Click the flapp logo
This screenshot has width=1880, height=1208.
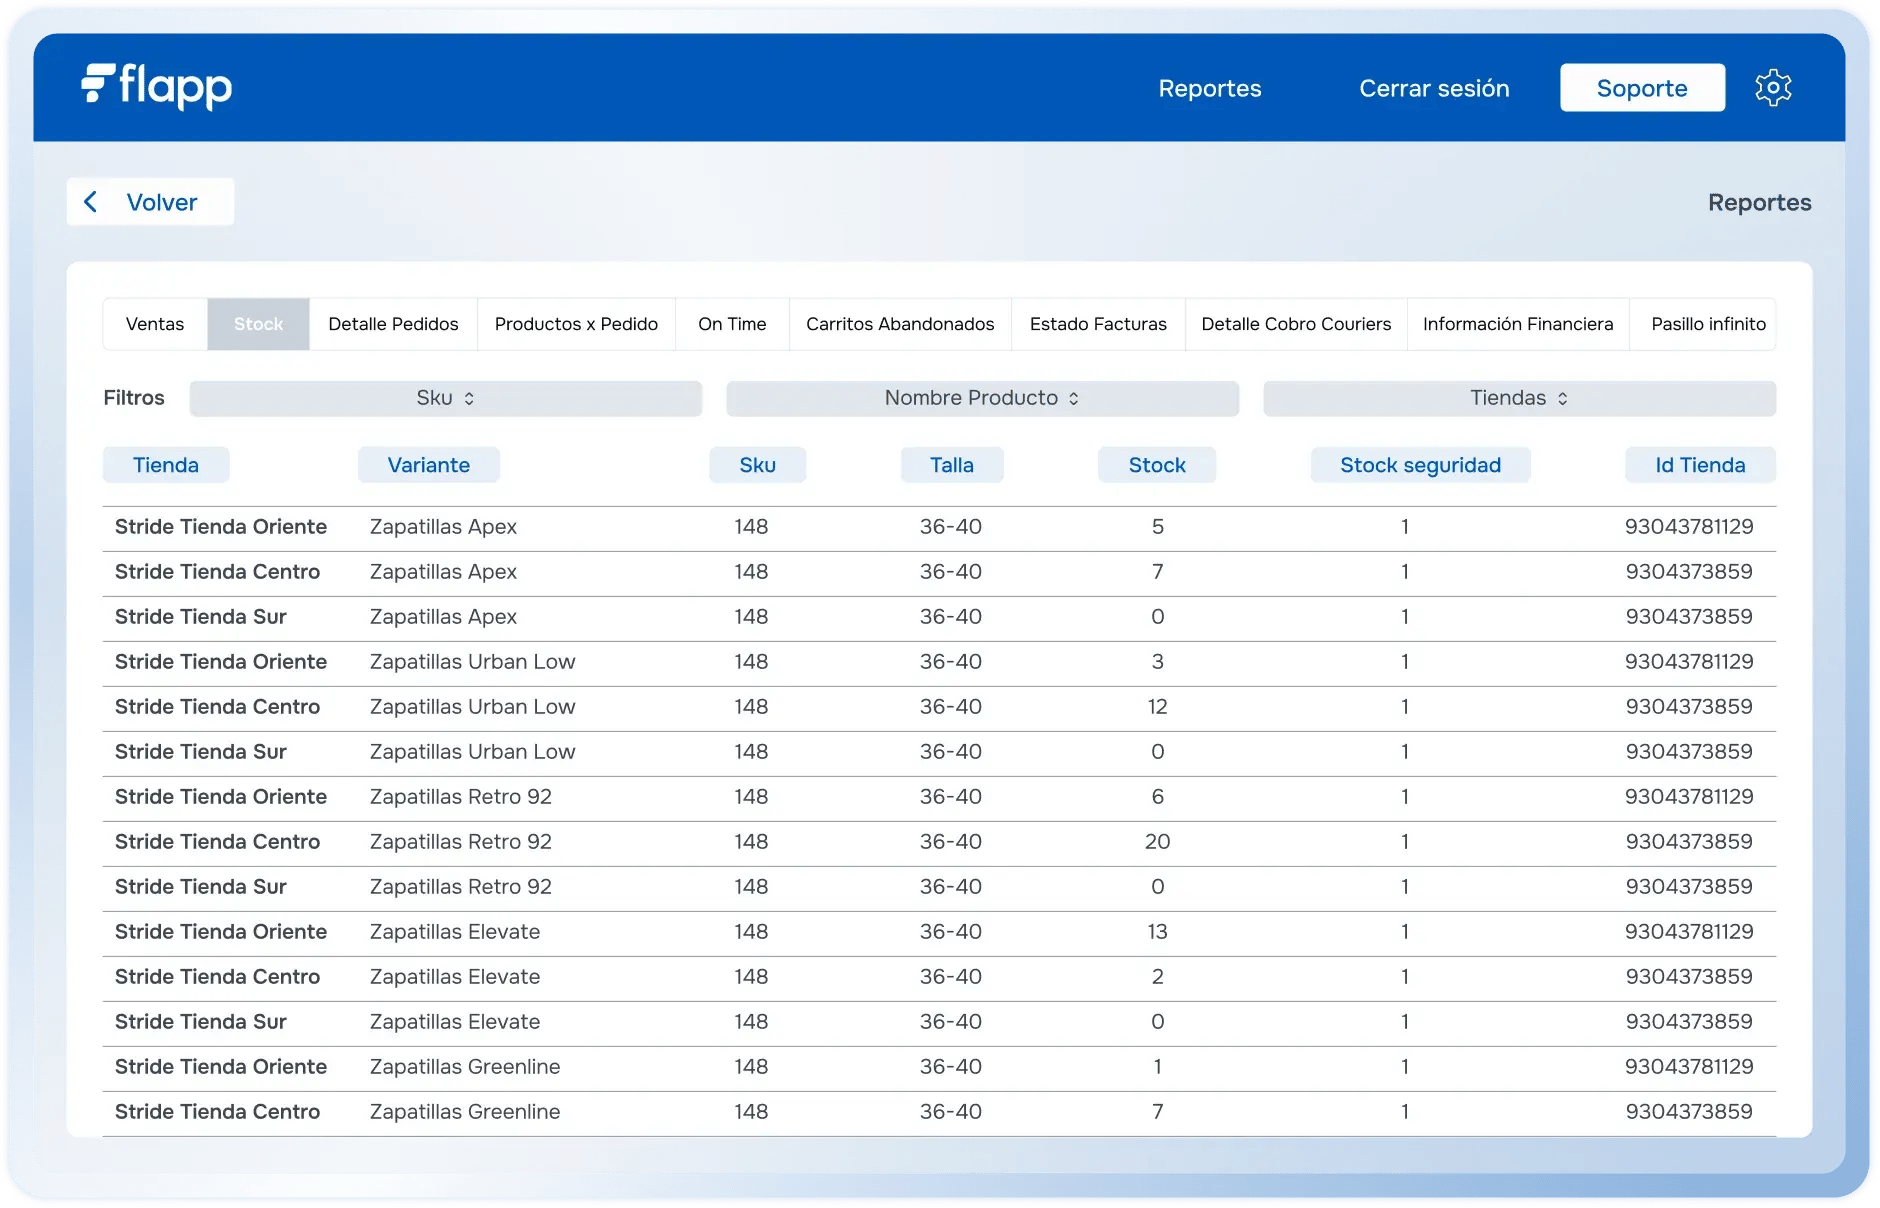157,87
